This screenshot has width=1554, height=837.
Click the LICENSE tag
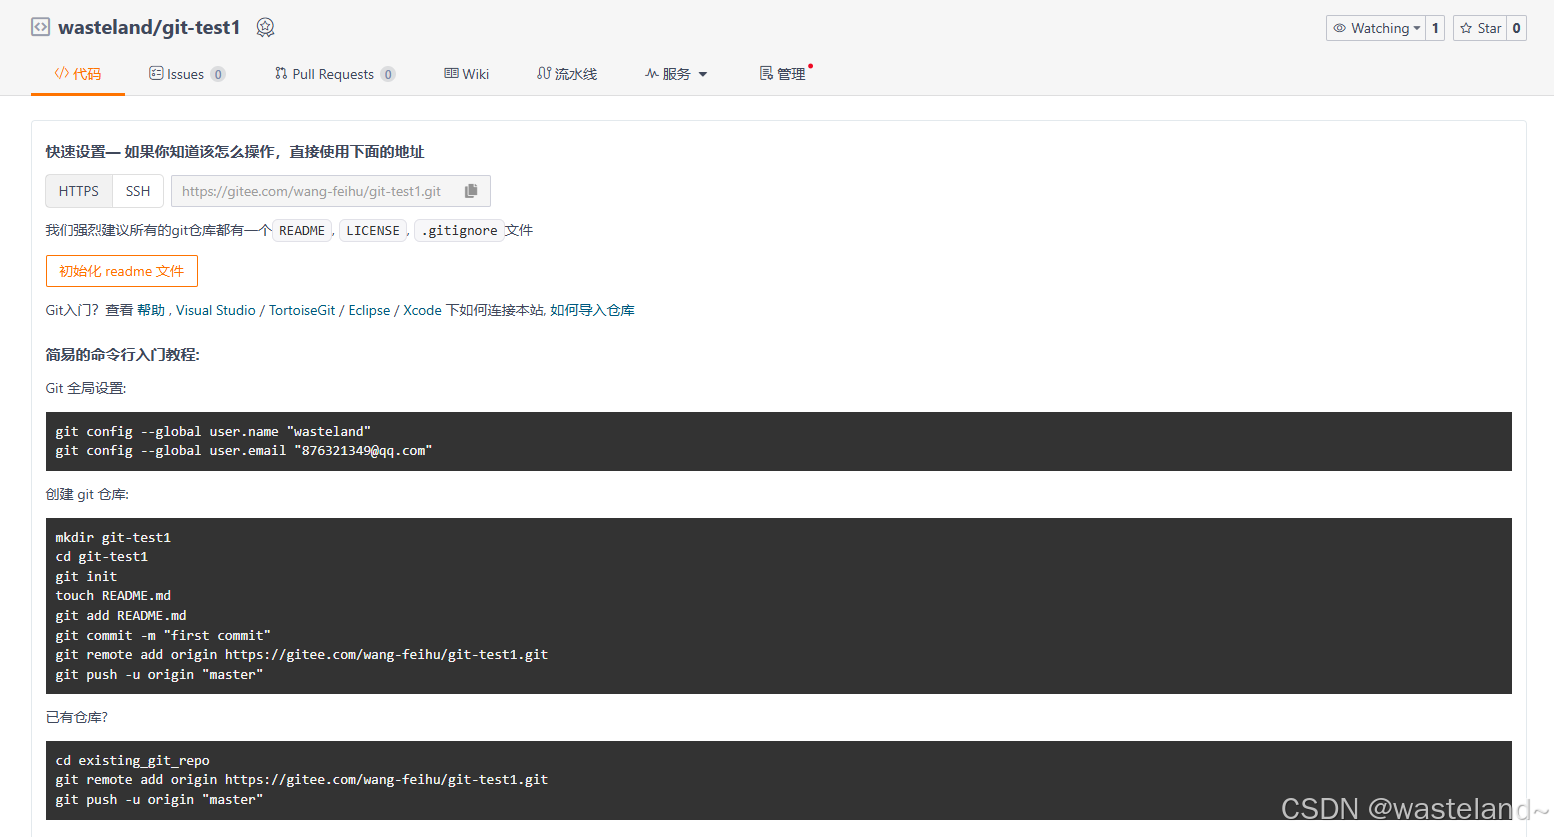[x=373, y=230]
